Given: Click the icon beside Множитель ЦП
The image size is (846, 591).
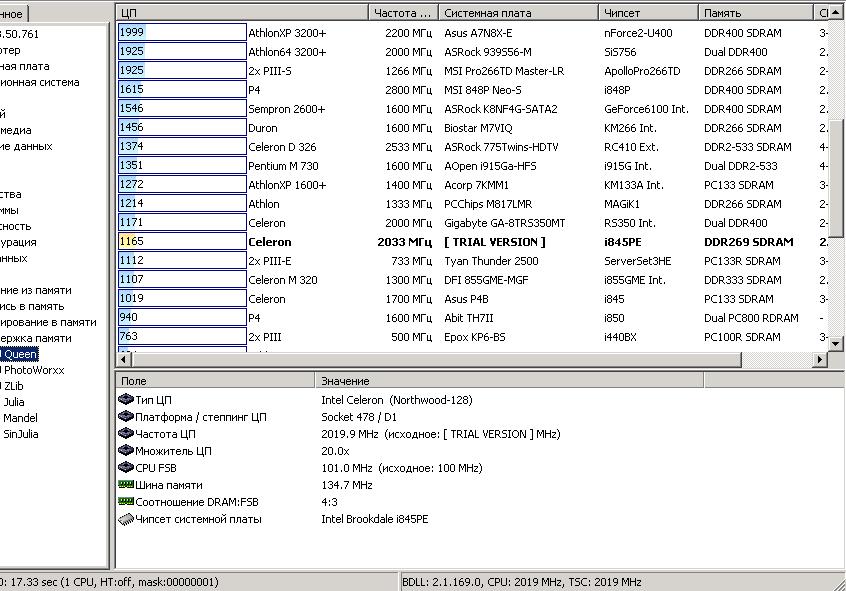Looking at the screenshot, I should (125, 451).
